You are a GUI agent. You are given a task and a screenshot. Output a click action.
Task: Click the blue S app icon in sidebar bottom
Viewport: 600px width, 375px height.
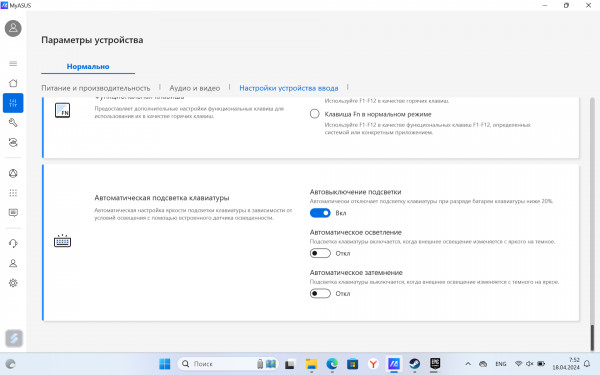(14, 338)
